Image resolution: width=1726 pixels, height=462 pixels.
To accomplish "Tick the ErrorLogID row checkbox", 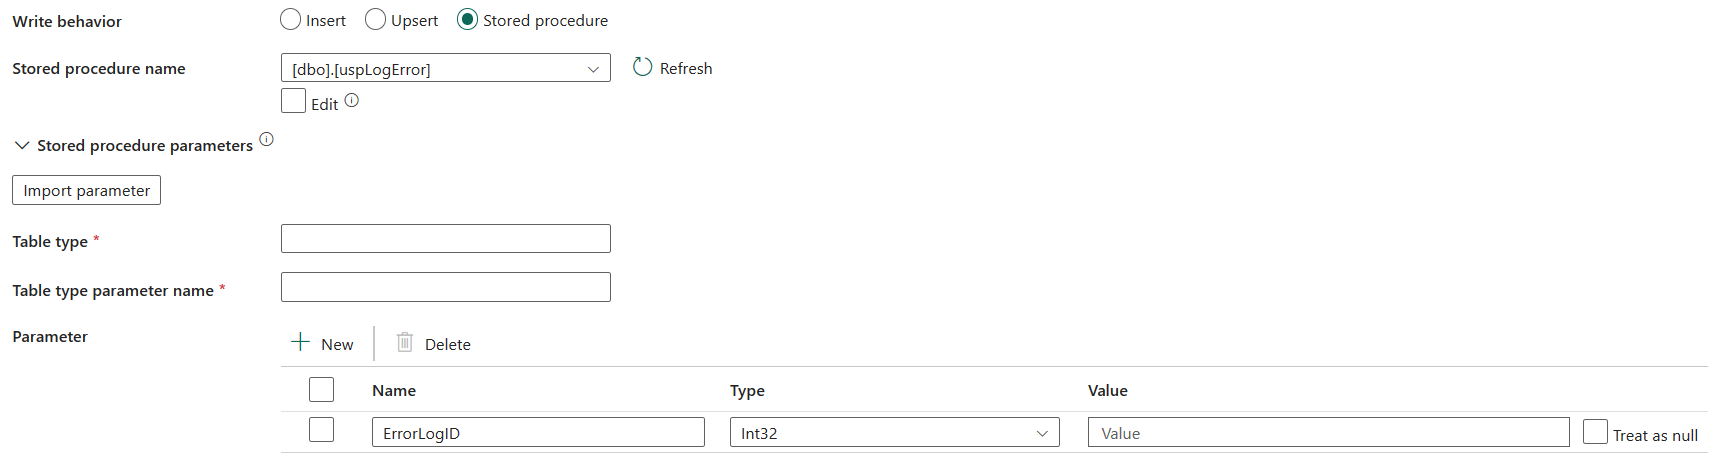I will [321, 430].
